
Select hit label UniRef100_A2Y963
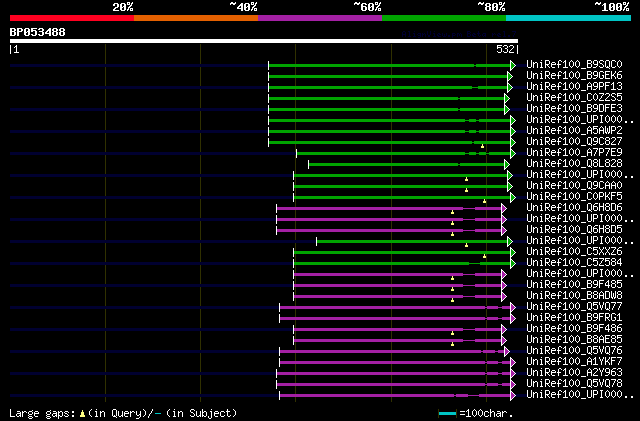[574, 373]
